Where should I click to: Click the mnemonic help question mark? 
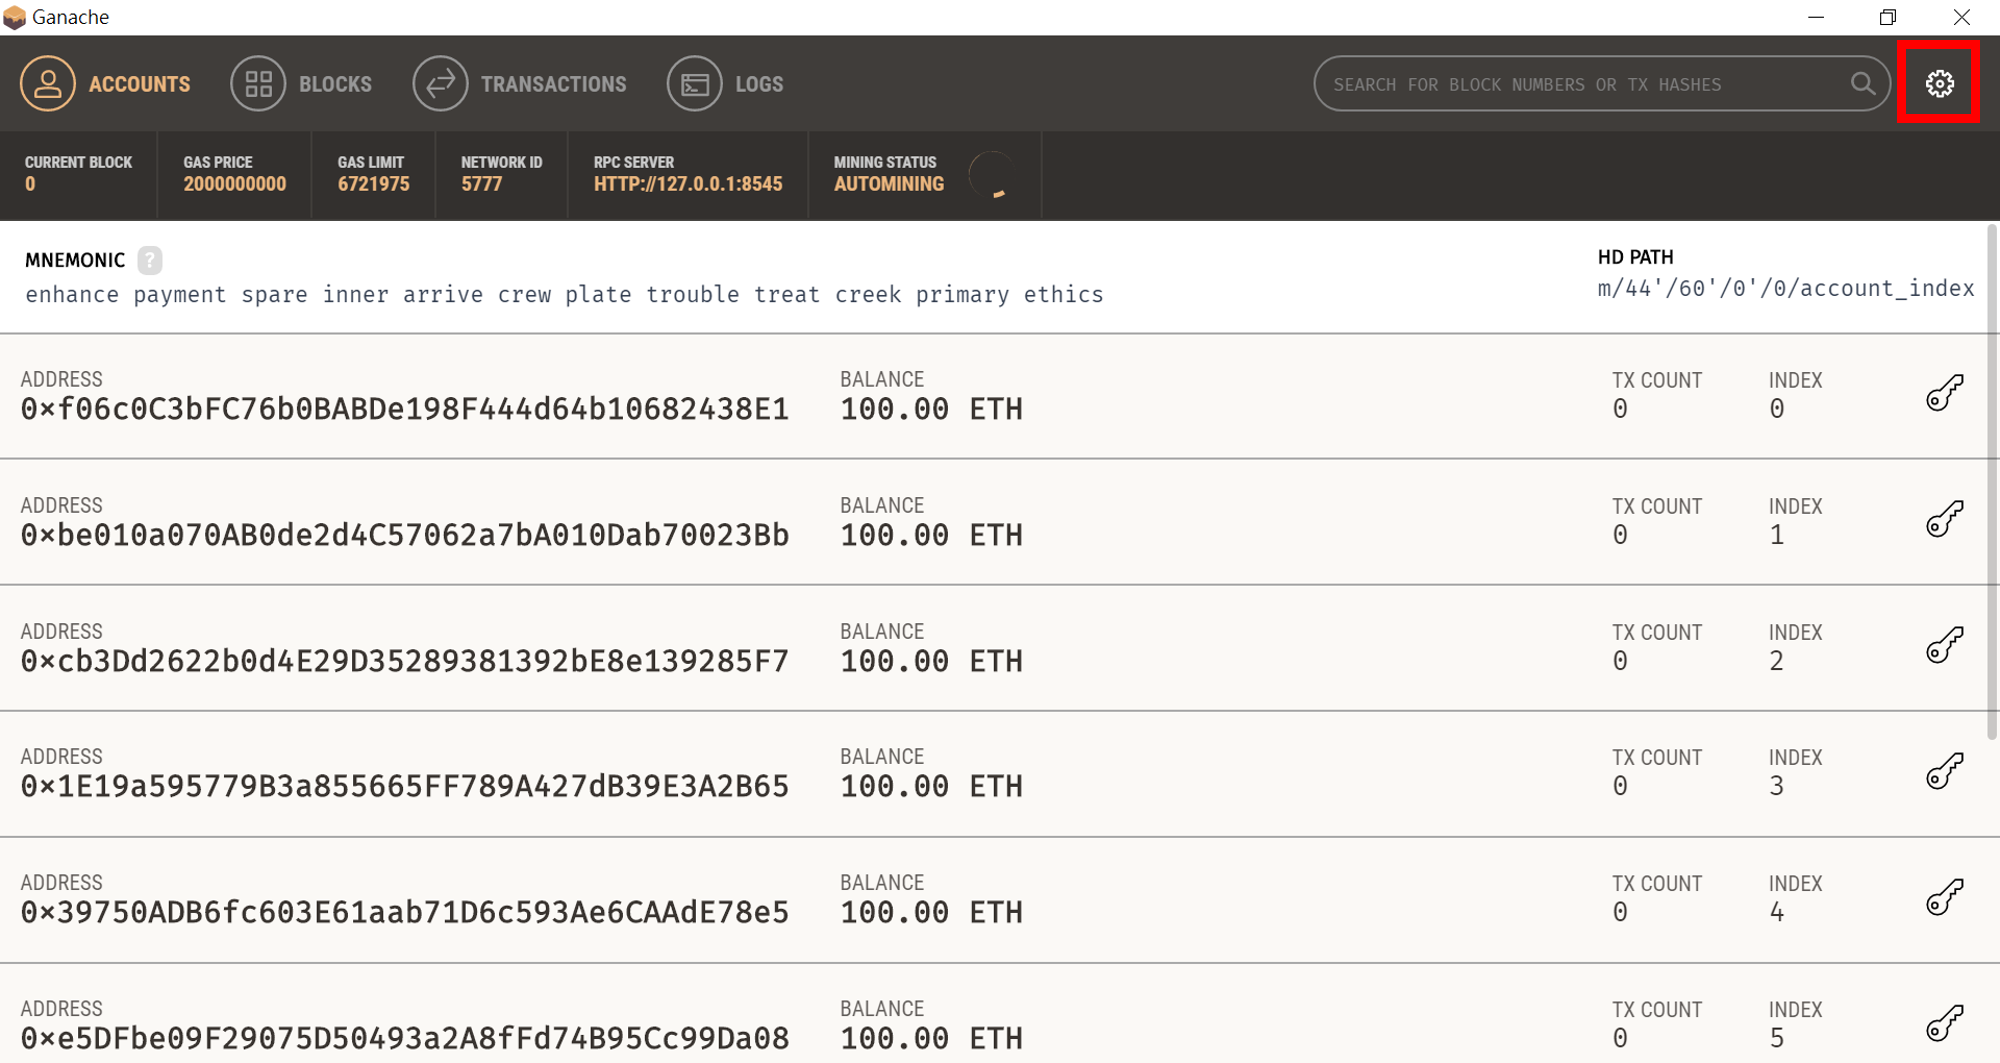tap(150, 260)
